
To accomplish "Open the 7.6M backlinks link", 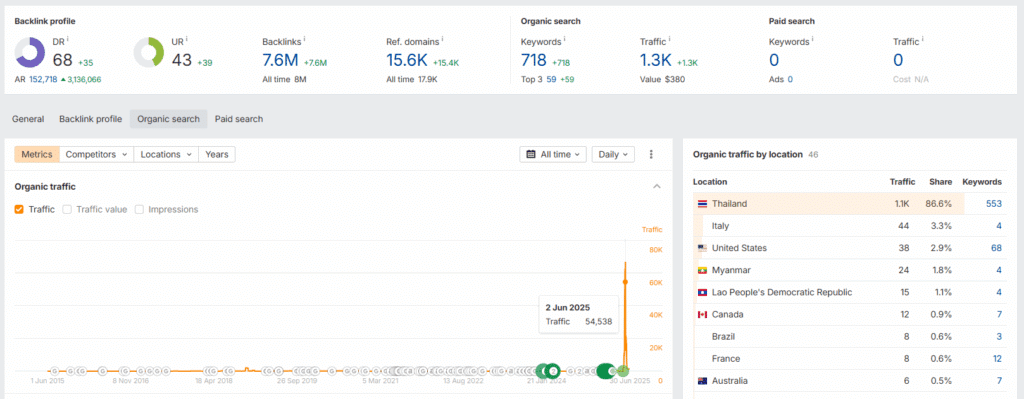I will tap(280, 61).
